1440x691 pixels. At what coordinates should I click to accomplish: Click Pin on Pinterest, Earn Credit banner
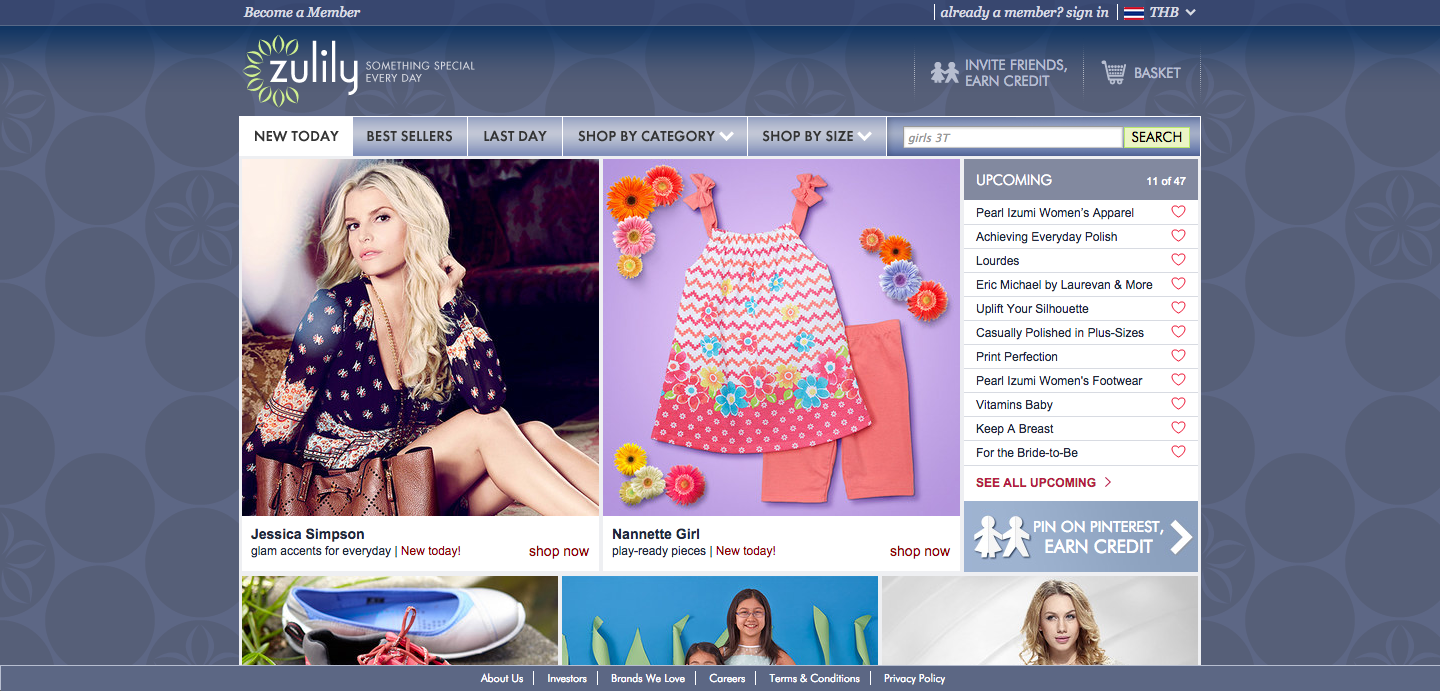point(1081,536)
